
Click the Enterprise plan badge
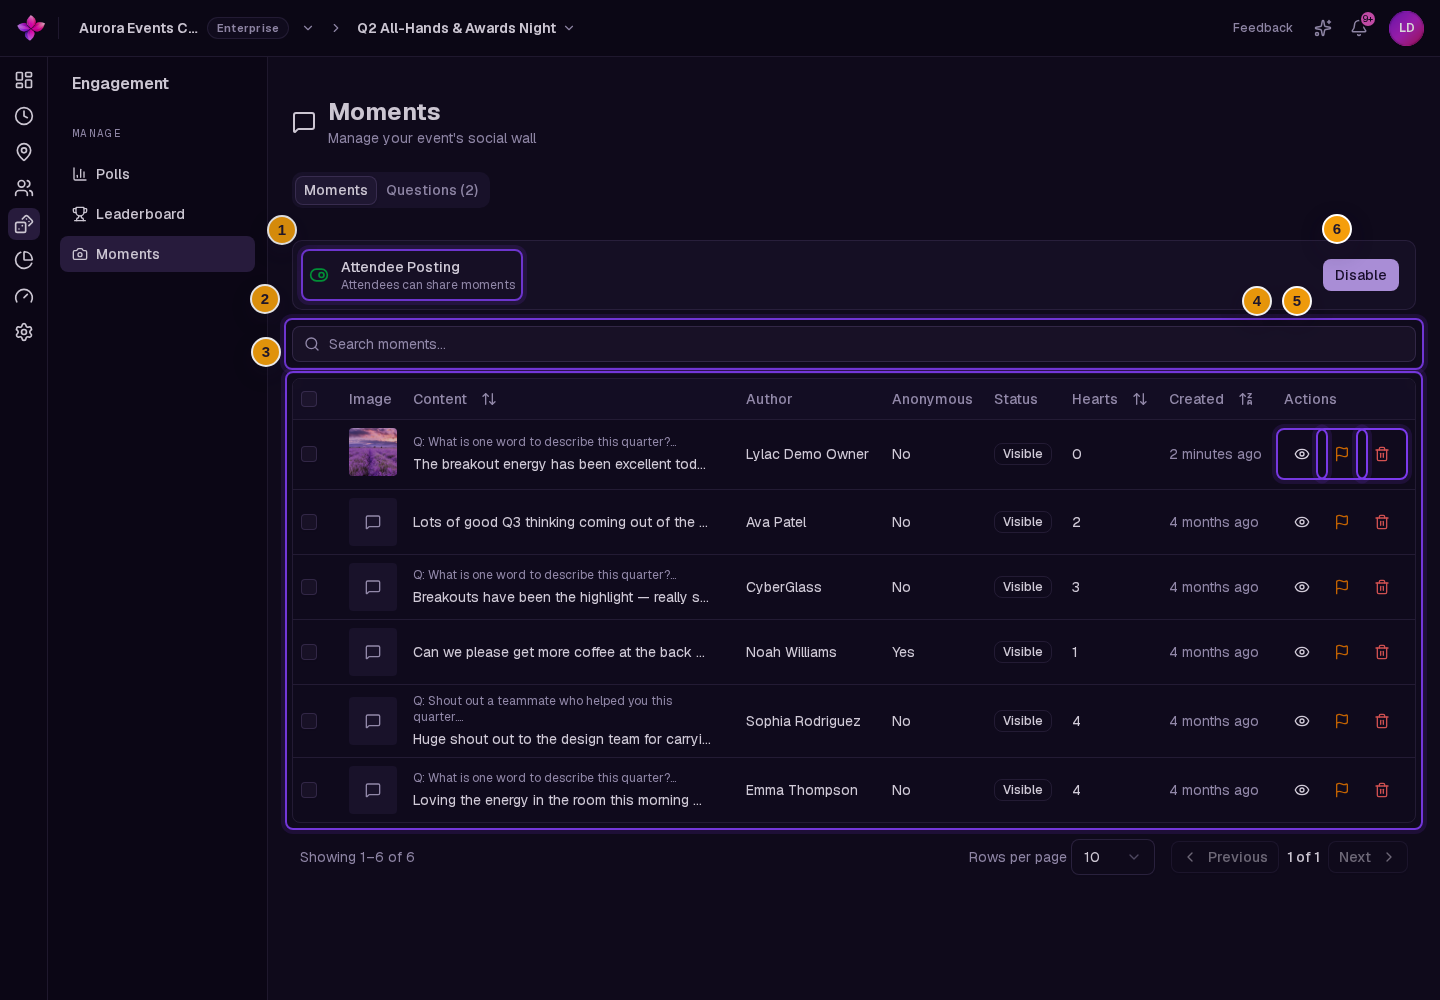pos(248,28)
